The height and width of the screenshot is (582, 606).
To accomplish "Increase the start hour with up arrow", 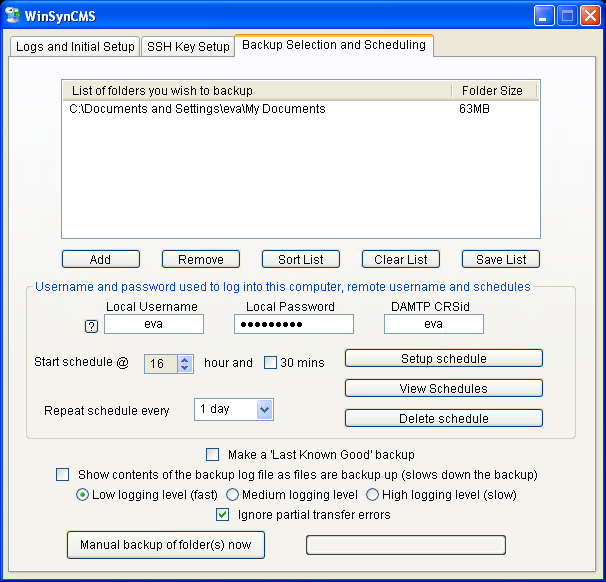I will click(184, 359).
